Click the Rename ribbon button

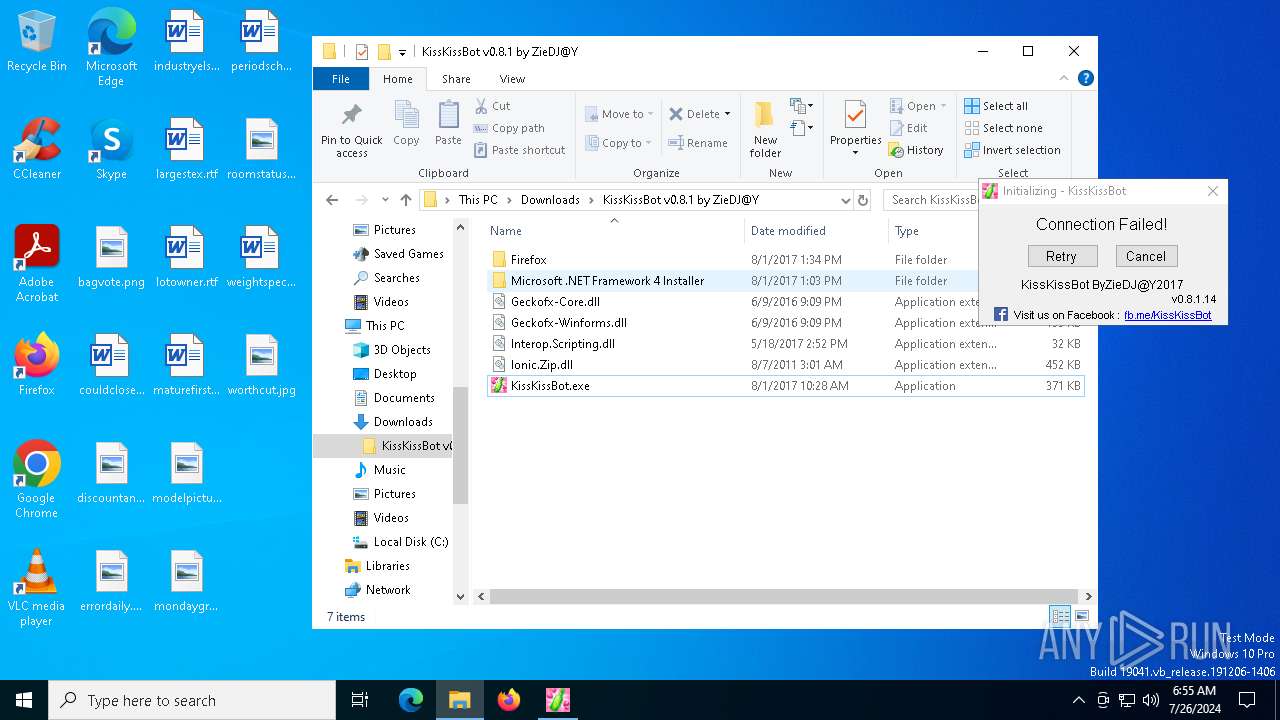(698, 143)
